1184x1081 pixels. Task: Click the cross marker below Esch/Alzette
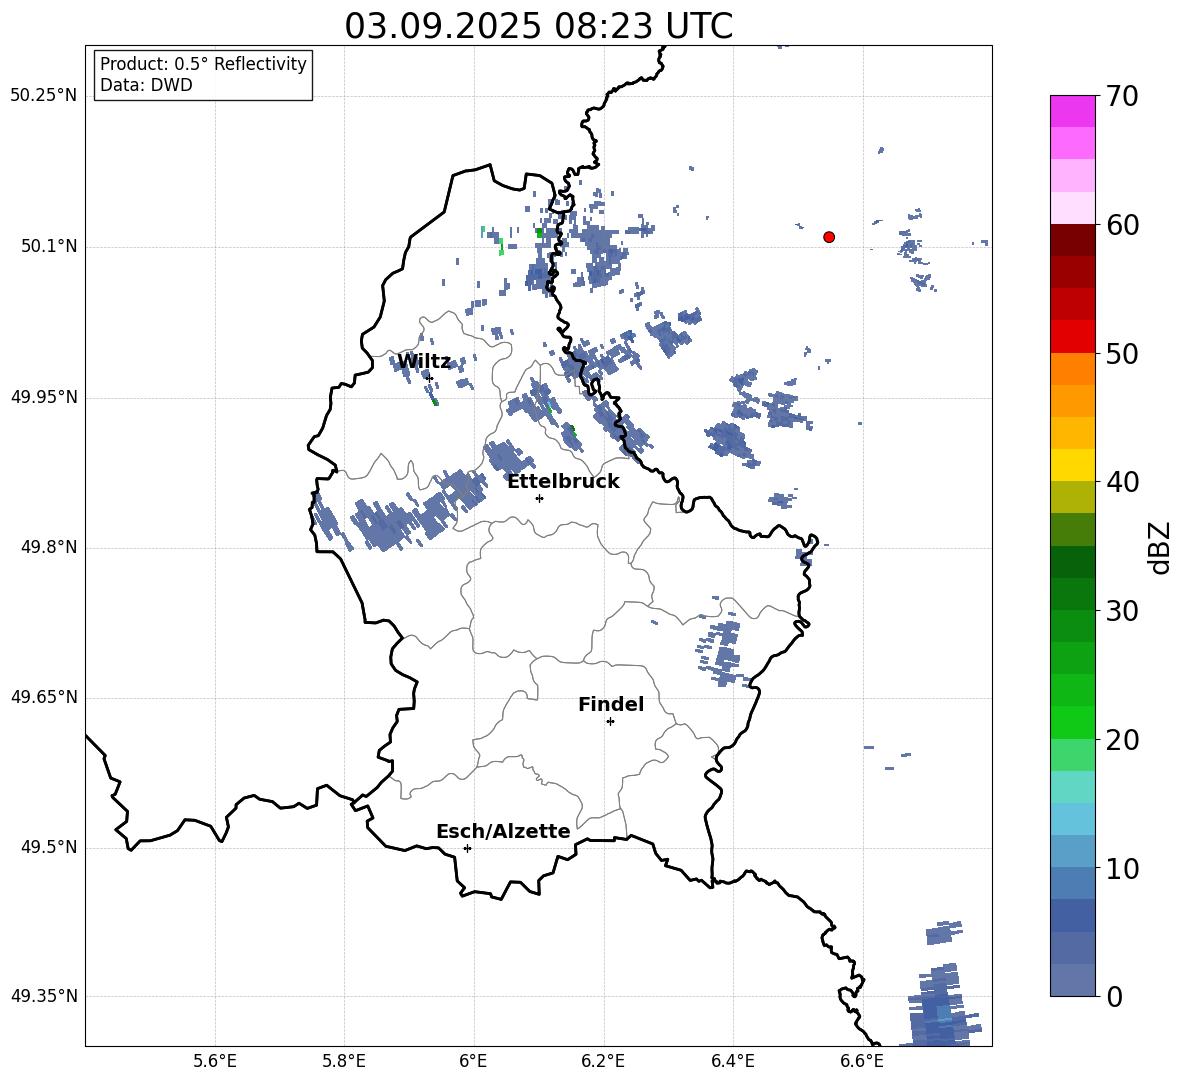click(467, 848)
